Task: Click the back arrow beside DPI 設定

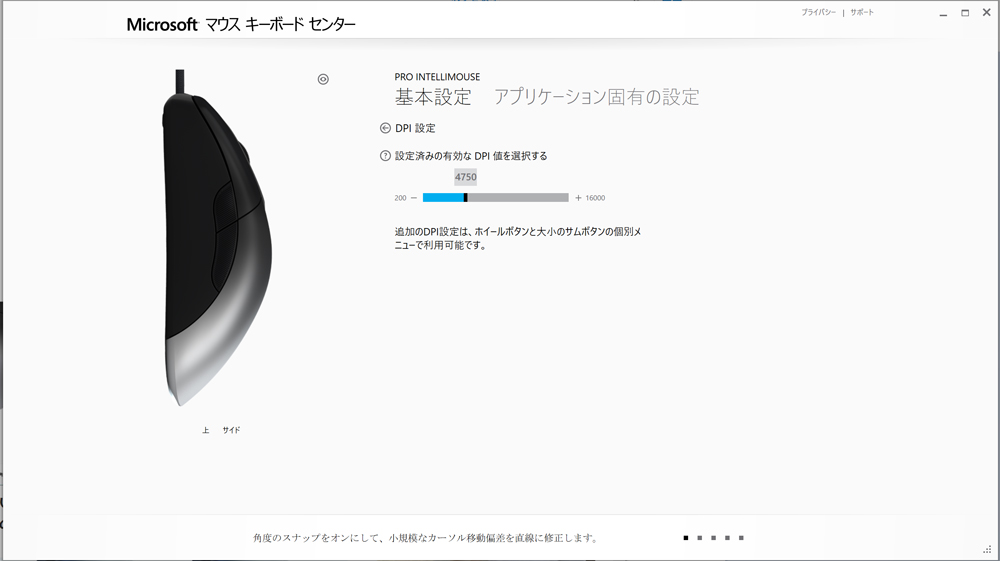Action: pyautogui.click(x=385, y=128)
